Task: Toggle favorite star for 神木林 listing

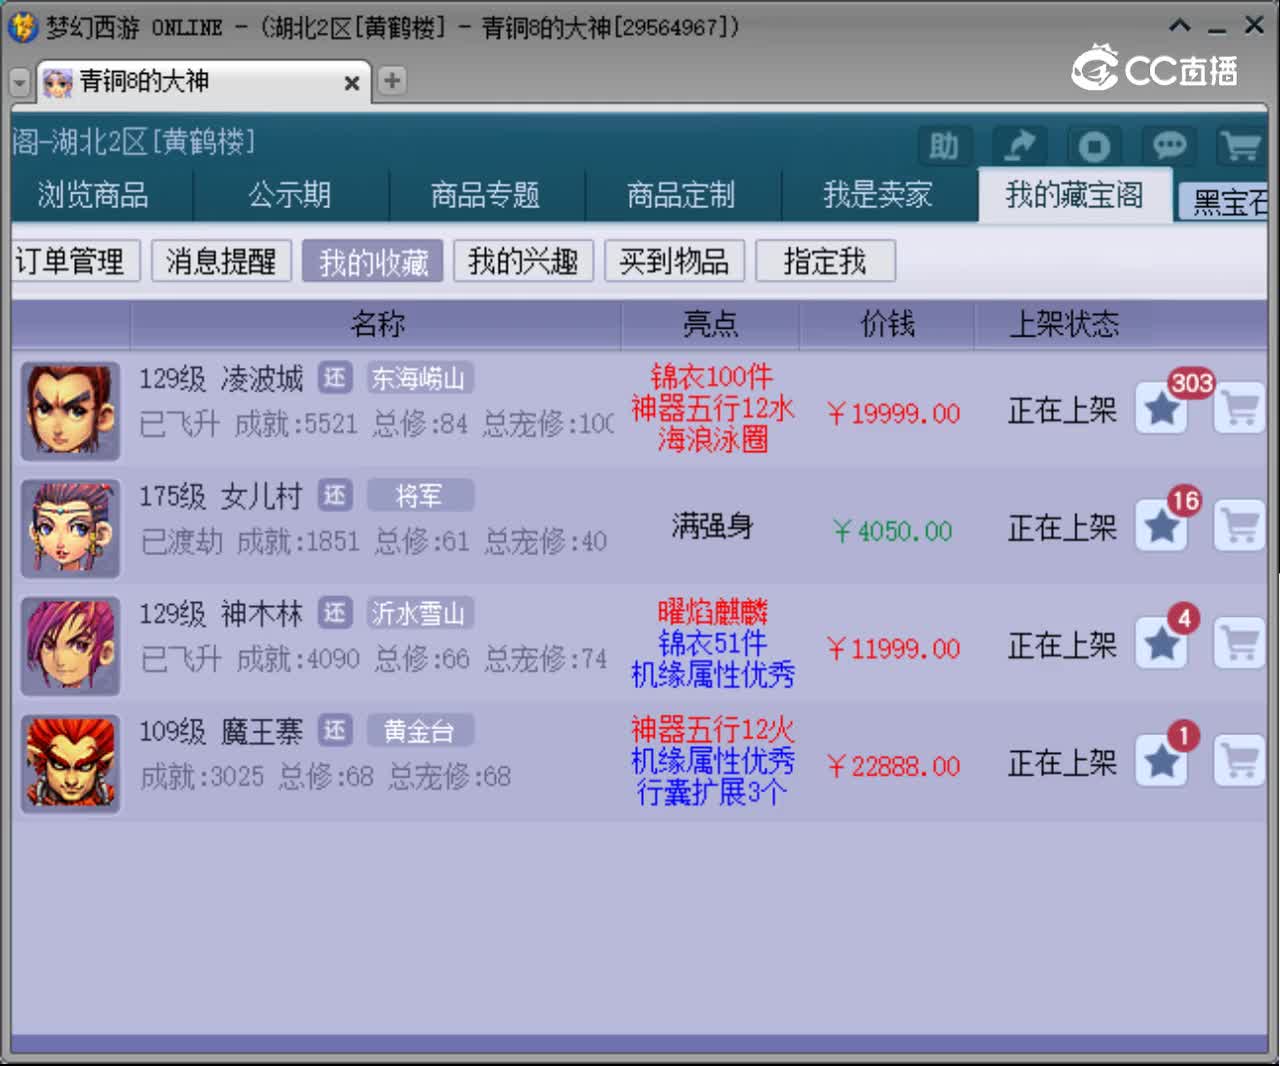Action: [1162, 644]
